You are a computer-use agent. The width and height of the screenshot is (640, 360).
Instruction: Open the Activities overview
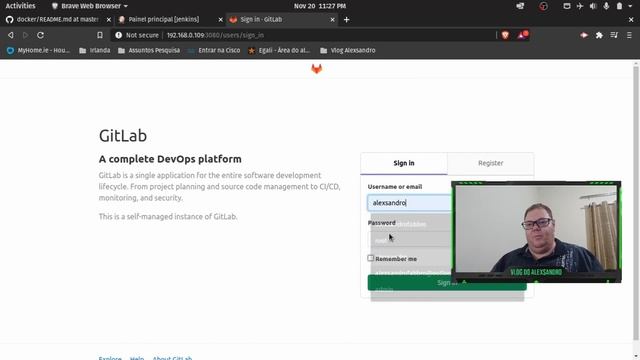(x=20, y=6)
